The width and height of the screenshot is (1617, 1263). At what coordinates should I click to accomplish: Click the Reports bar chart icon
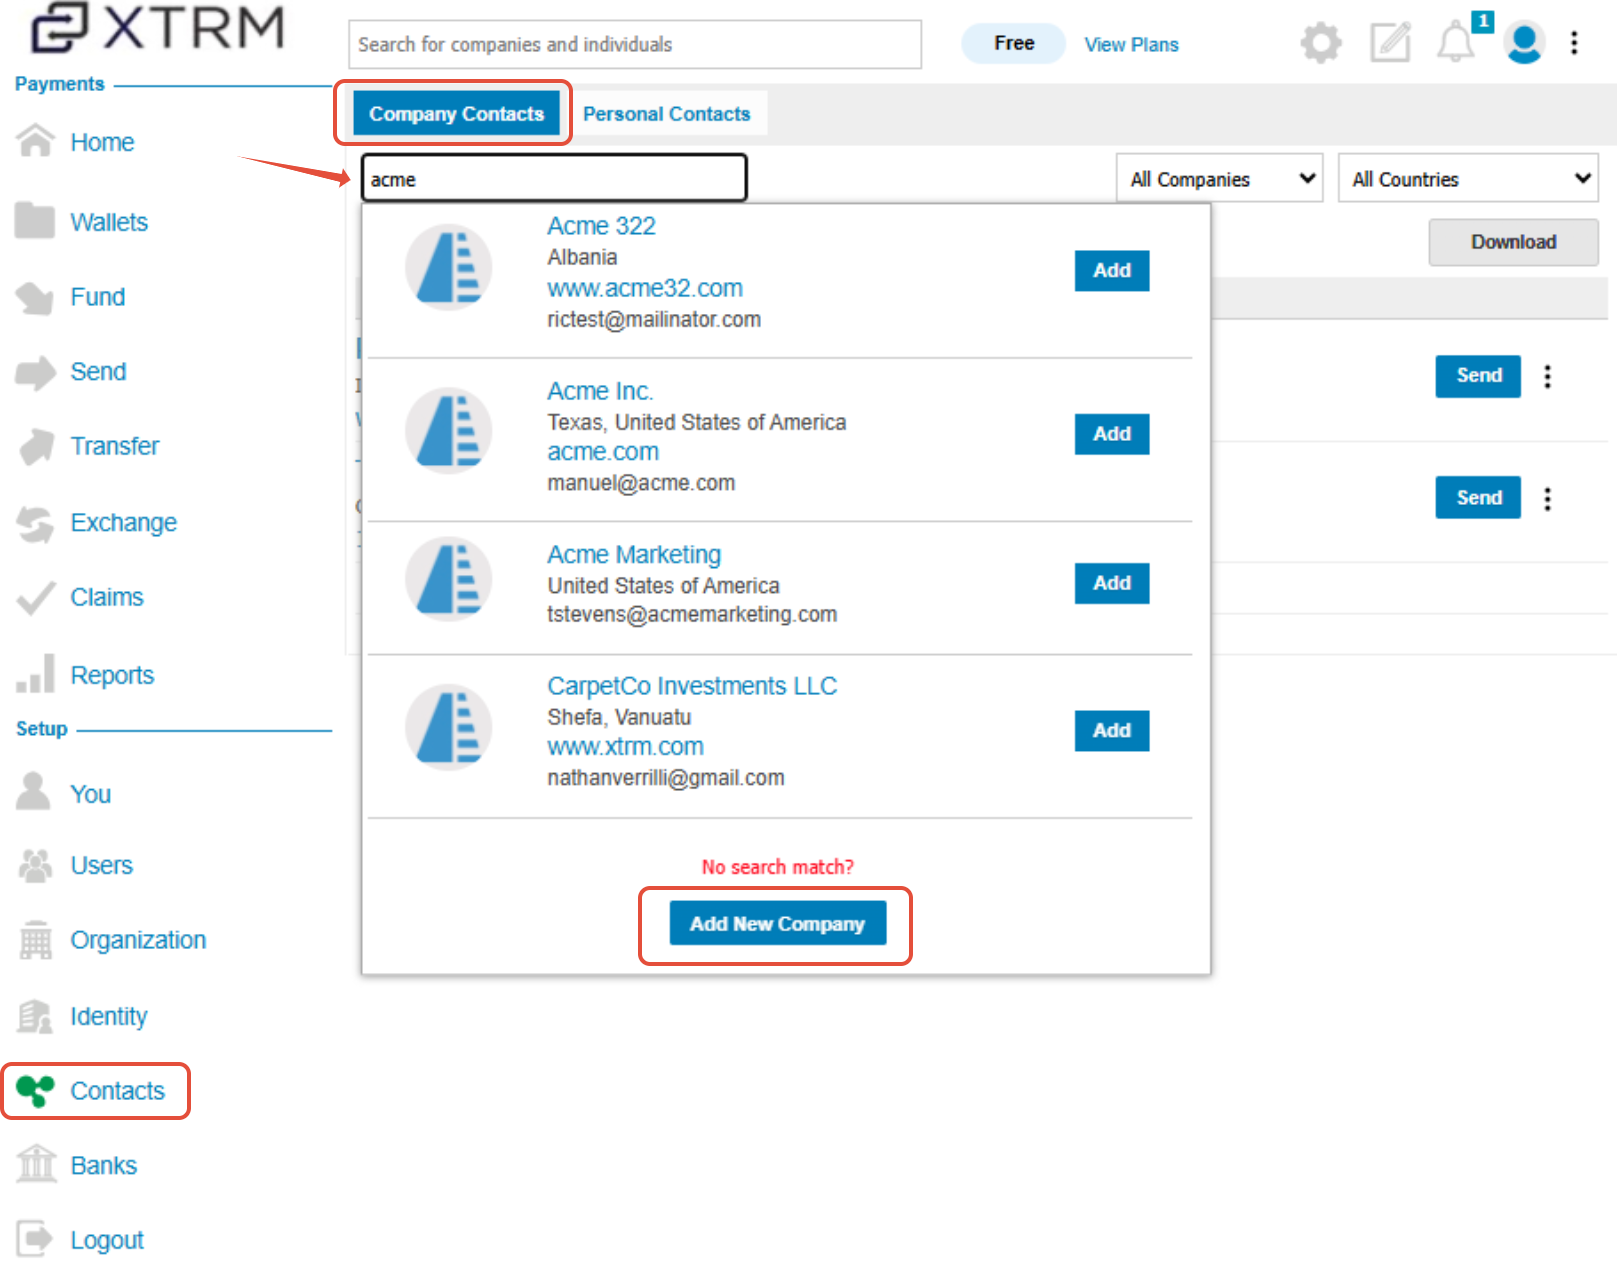tap(36, 674)
